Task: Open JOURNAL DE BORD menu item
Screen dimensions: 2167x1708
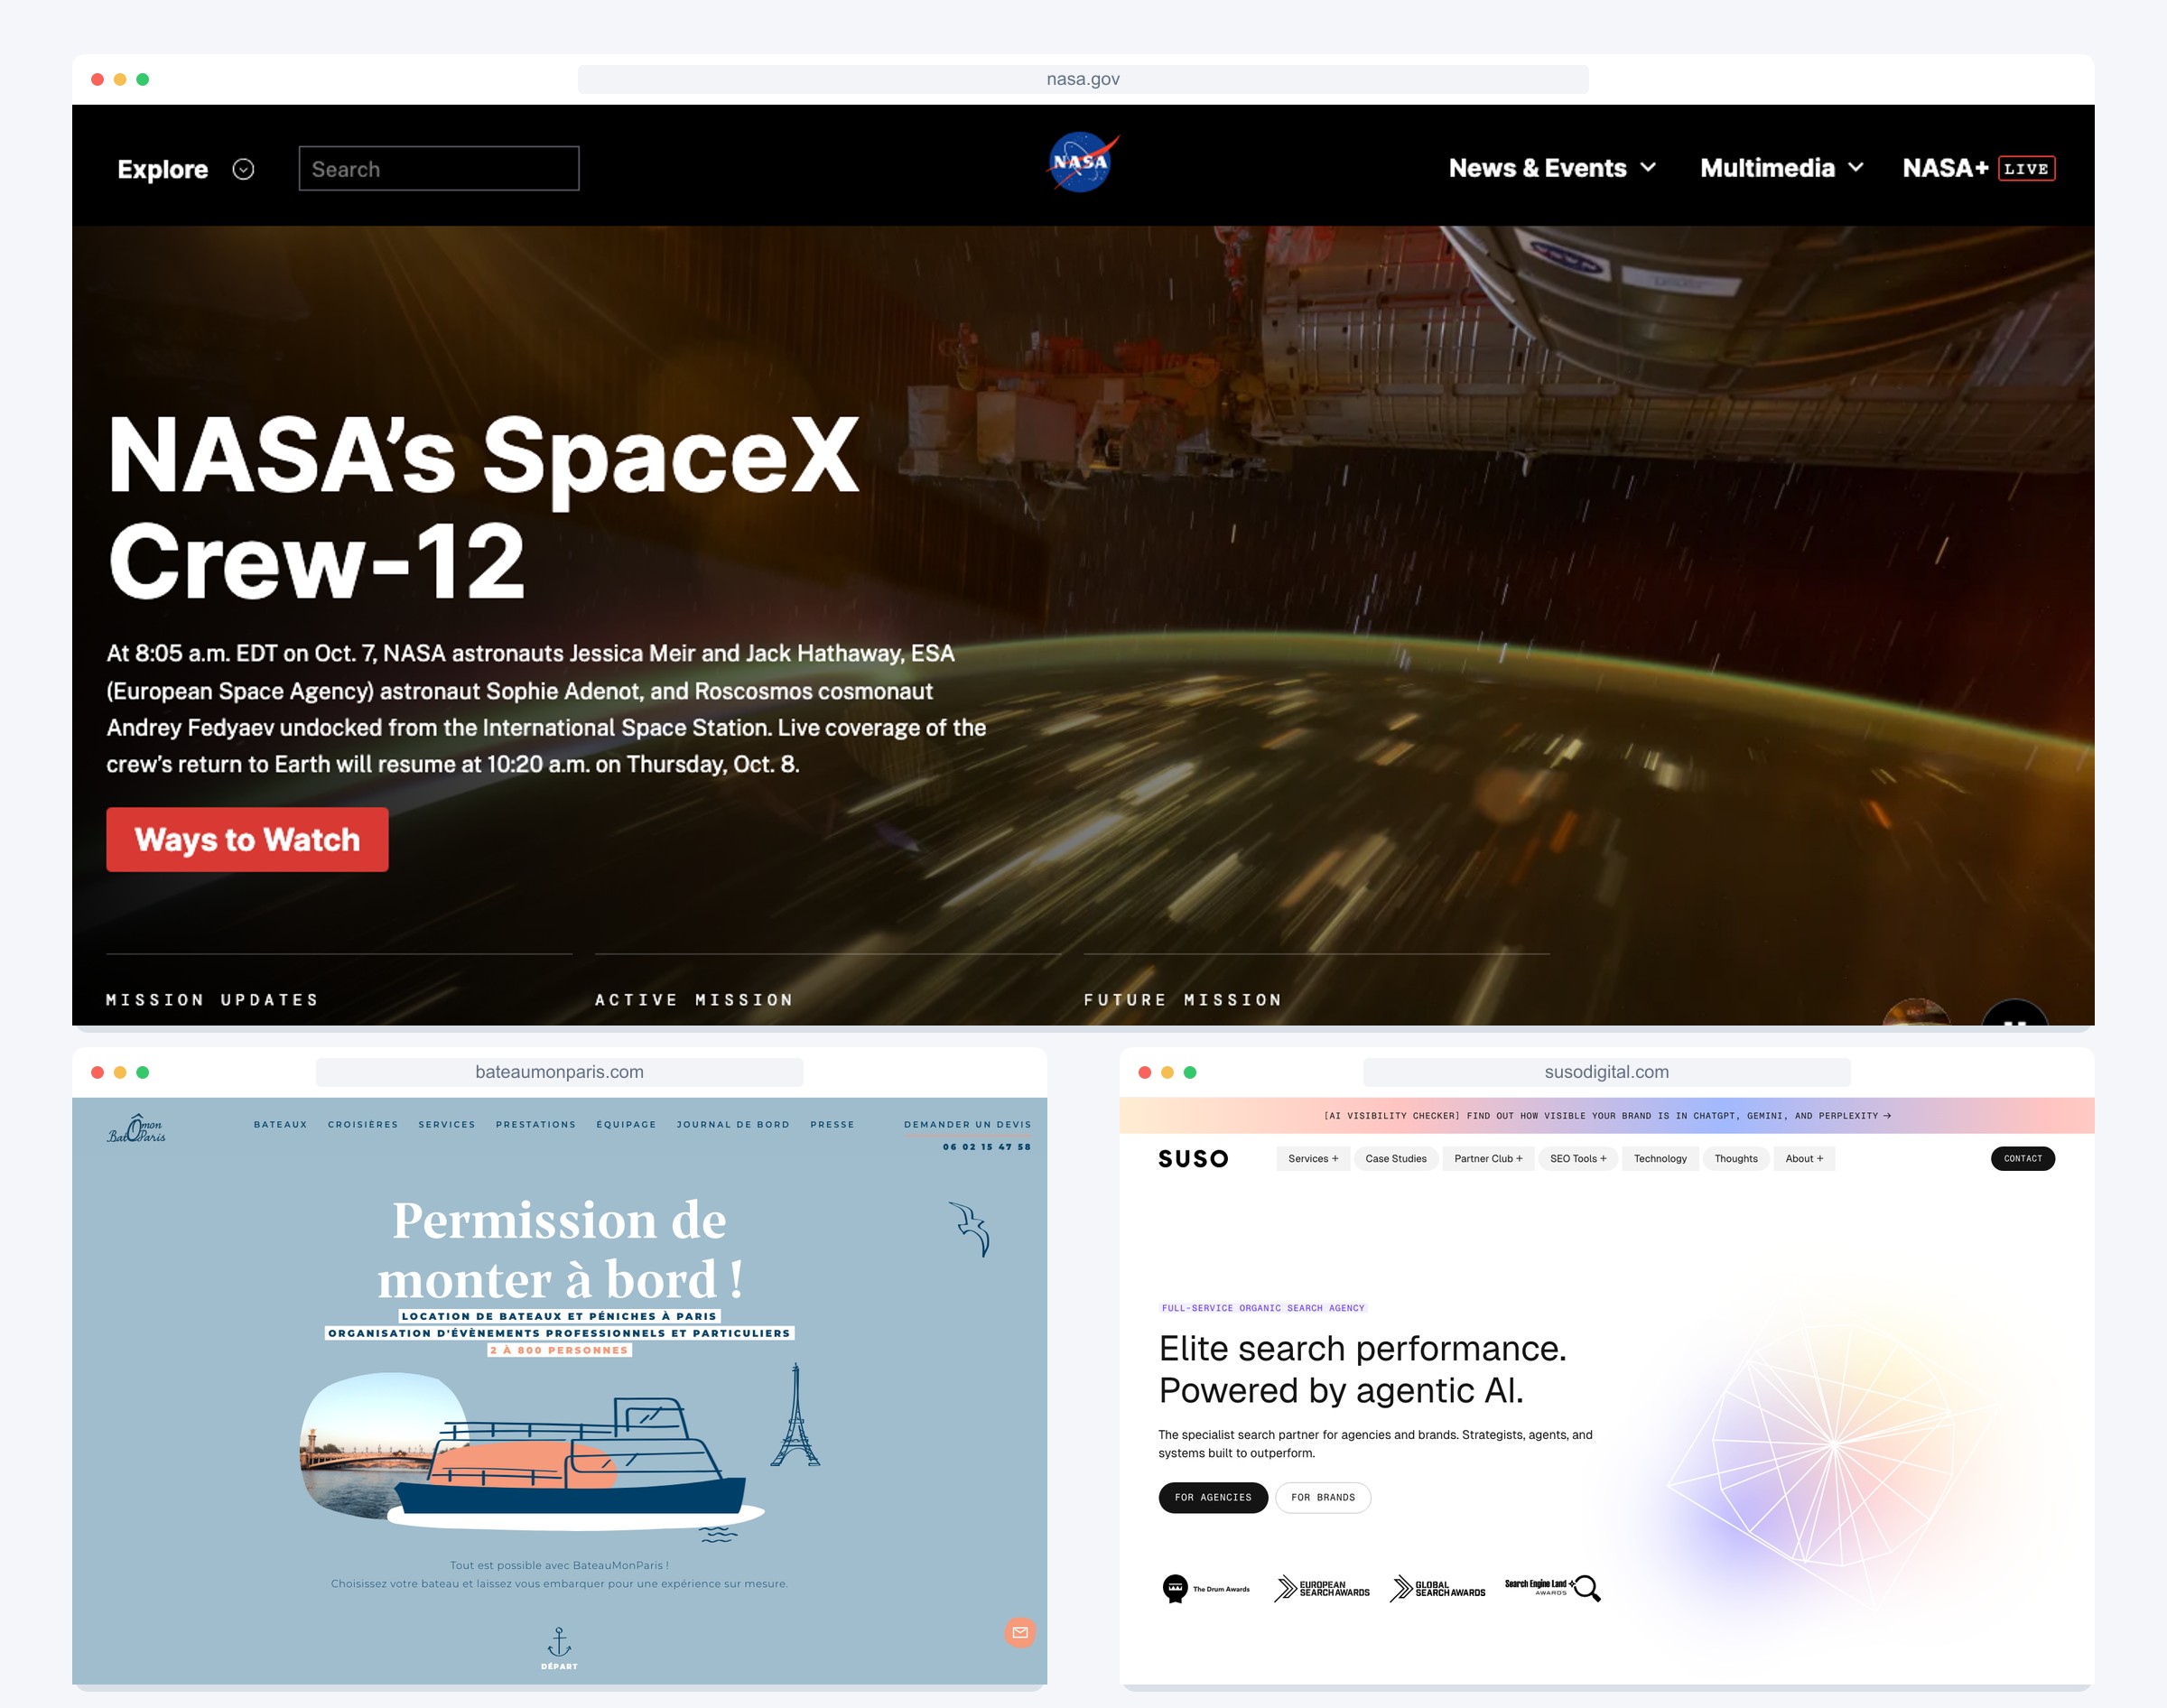Action: pos(733,1125)
